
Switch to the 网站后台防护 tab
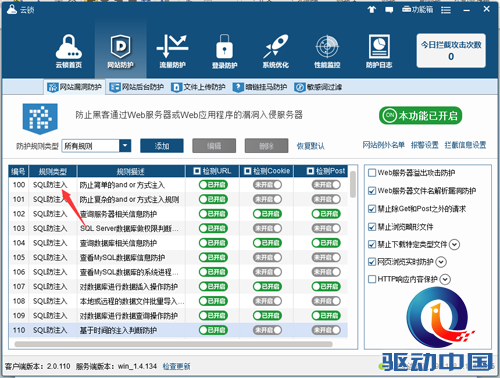pyautogui.click(x=137, y=87)
